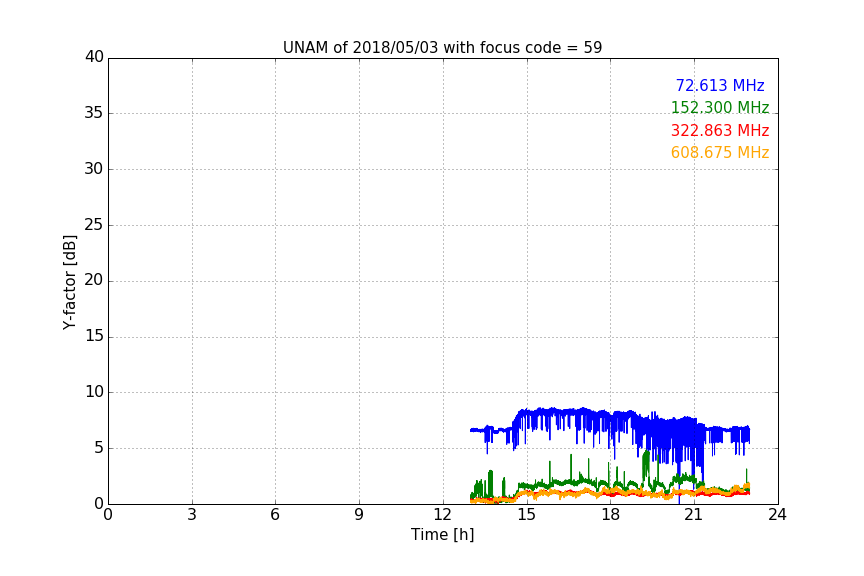Click x-axis tick label 6
The image size is (864, 576).
(275, 515)
